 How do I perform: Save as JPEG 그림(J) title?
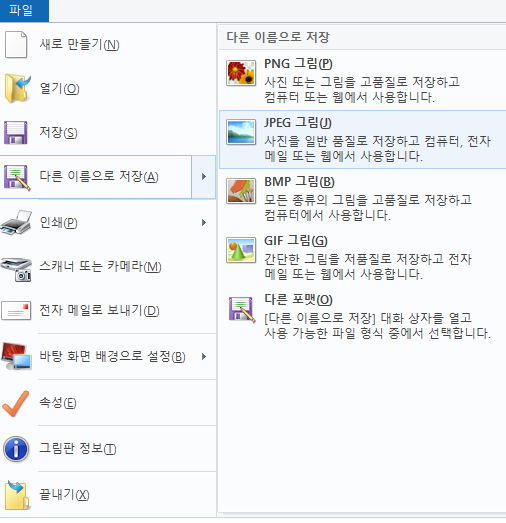click(298, 123)
